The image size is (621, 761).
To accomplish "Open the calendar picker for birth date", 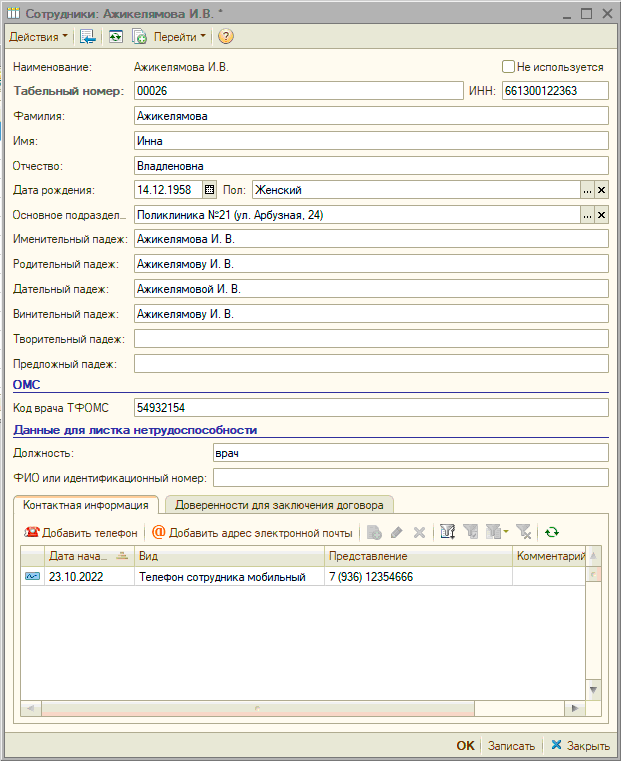I will coord(209,189).
